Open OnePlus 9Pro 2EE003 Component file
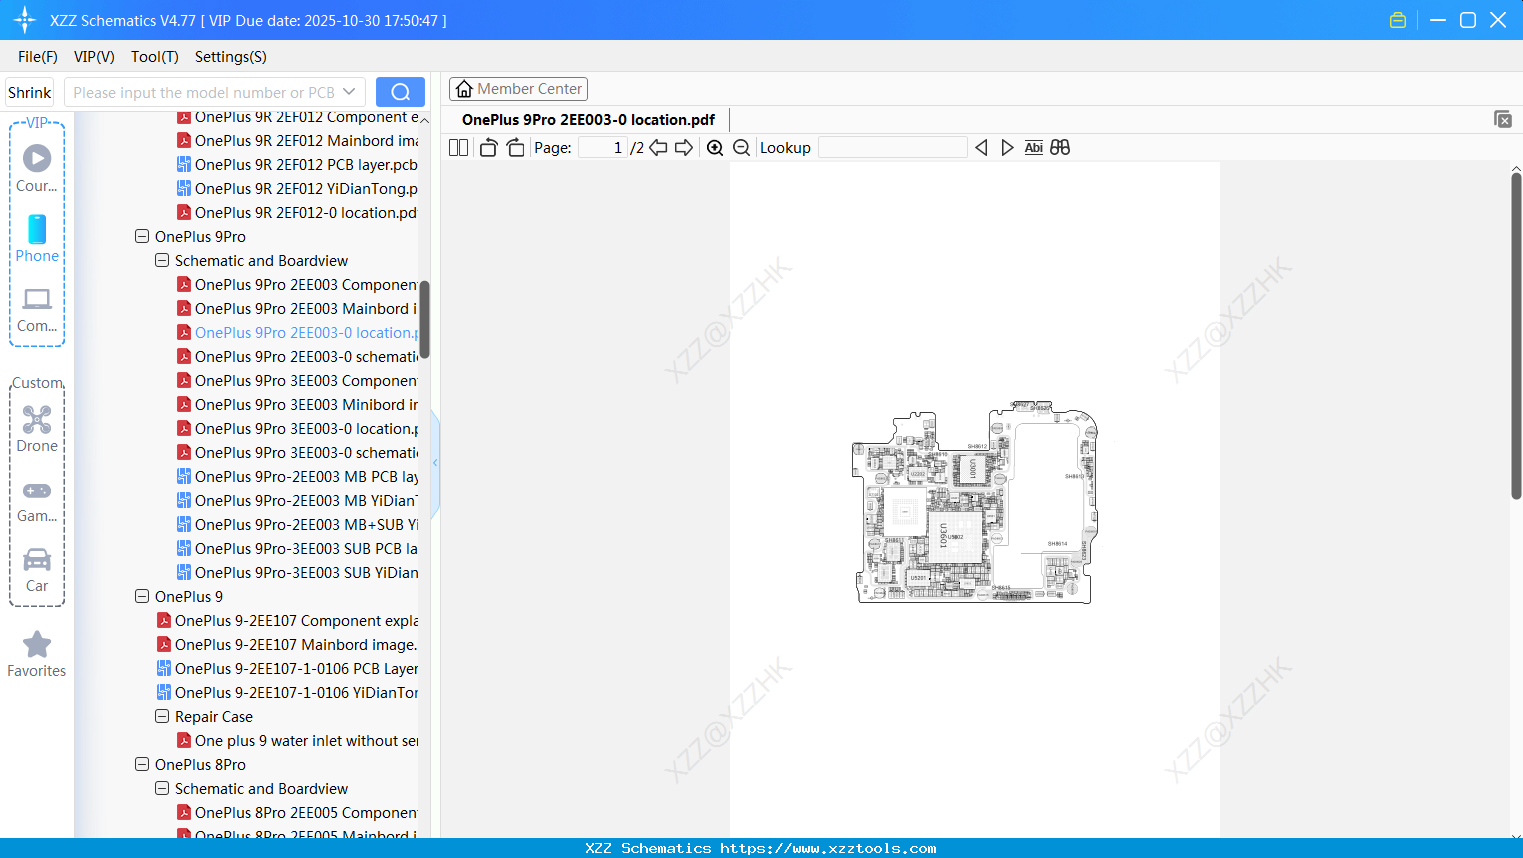This screenshot has width=1523, height=858. 298,285
